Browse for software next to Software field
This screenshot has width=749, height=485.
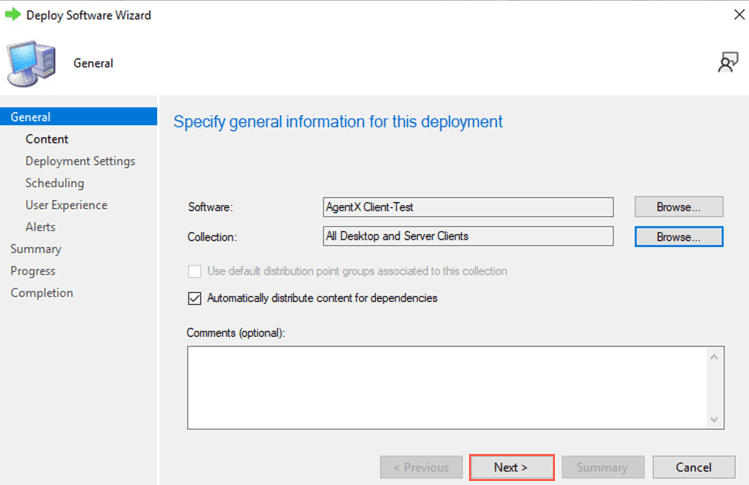679,207
